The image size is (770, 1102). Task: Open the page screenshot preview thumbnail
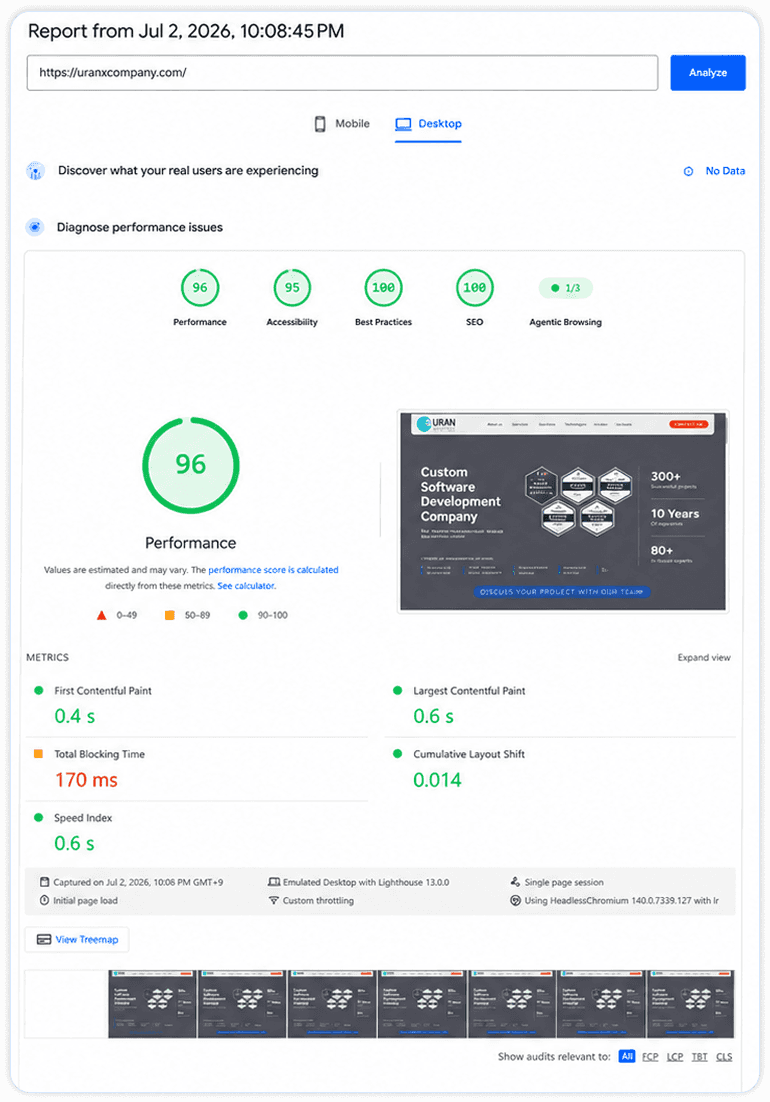pyautogui.click(x=563, y=511)
